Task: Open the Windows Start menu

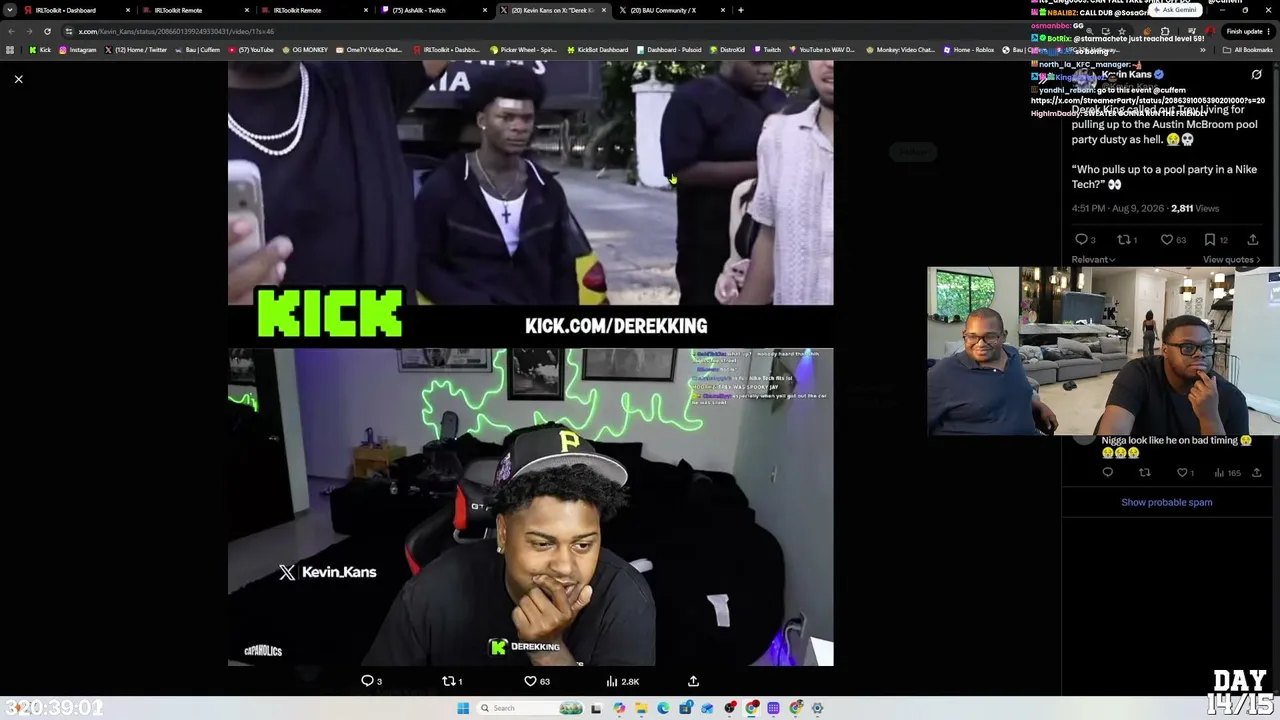Action: pos(462,708)
